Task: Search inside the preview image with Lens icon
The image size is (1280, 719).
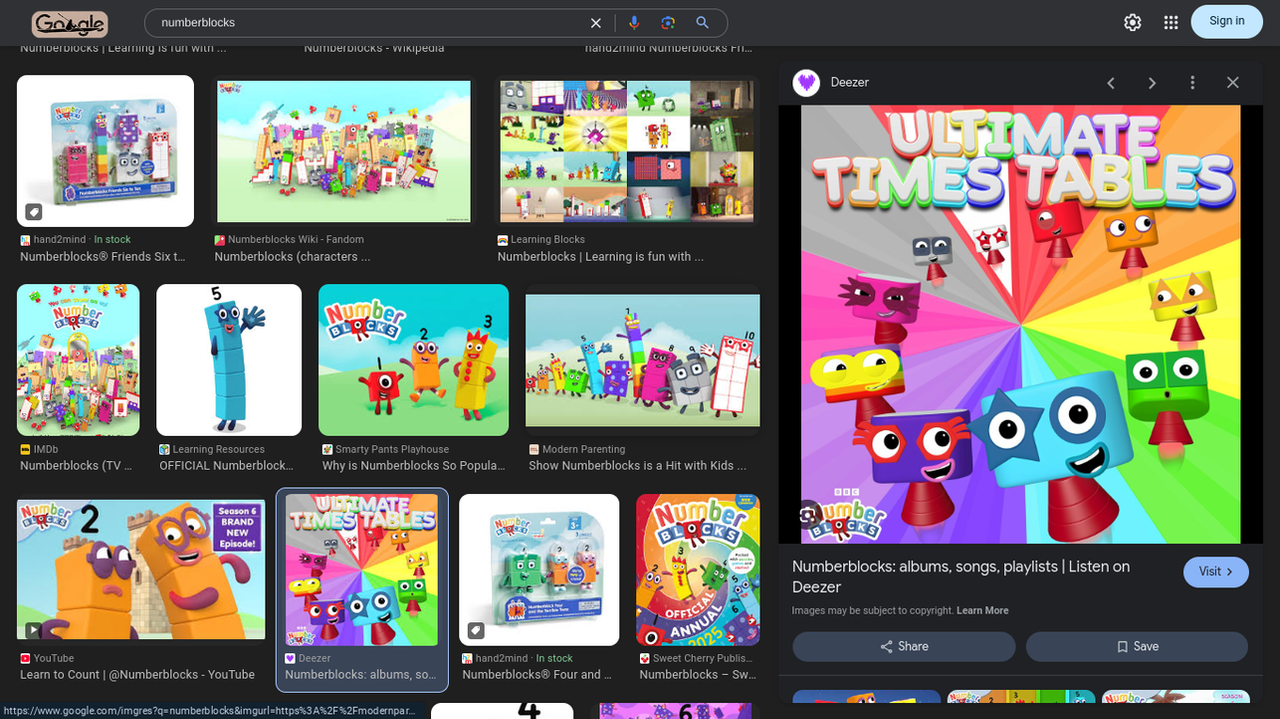Action: tap(808, 516)
